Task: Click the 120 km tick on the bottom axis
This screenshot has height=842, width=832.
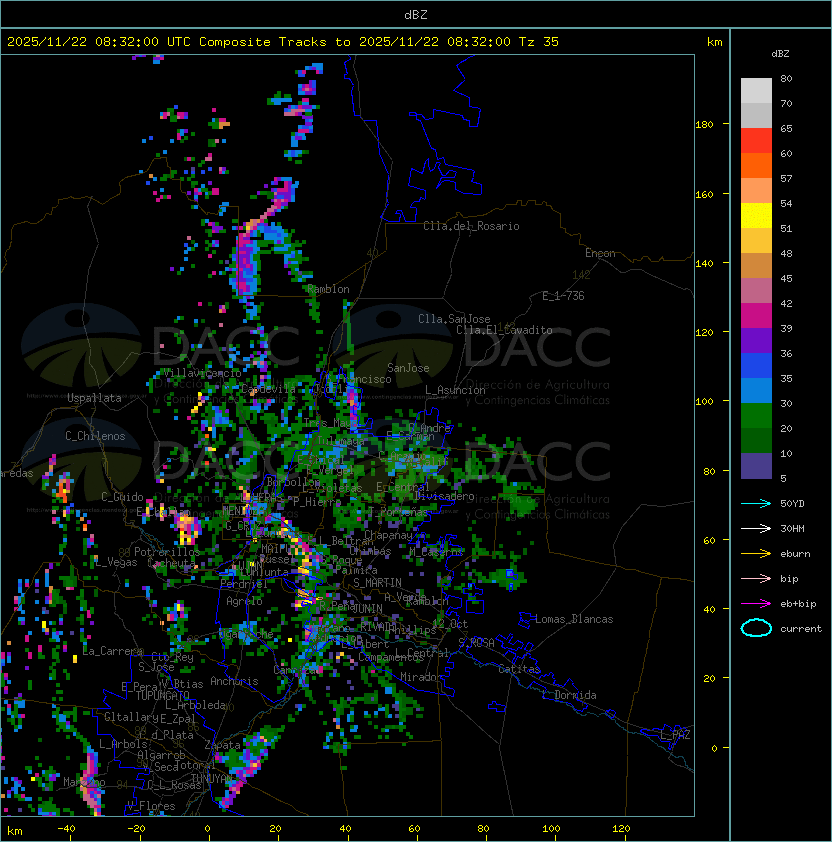Action: (x=621, y=829)
